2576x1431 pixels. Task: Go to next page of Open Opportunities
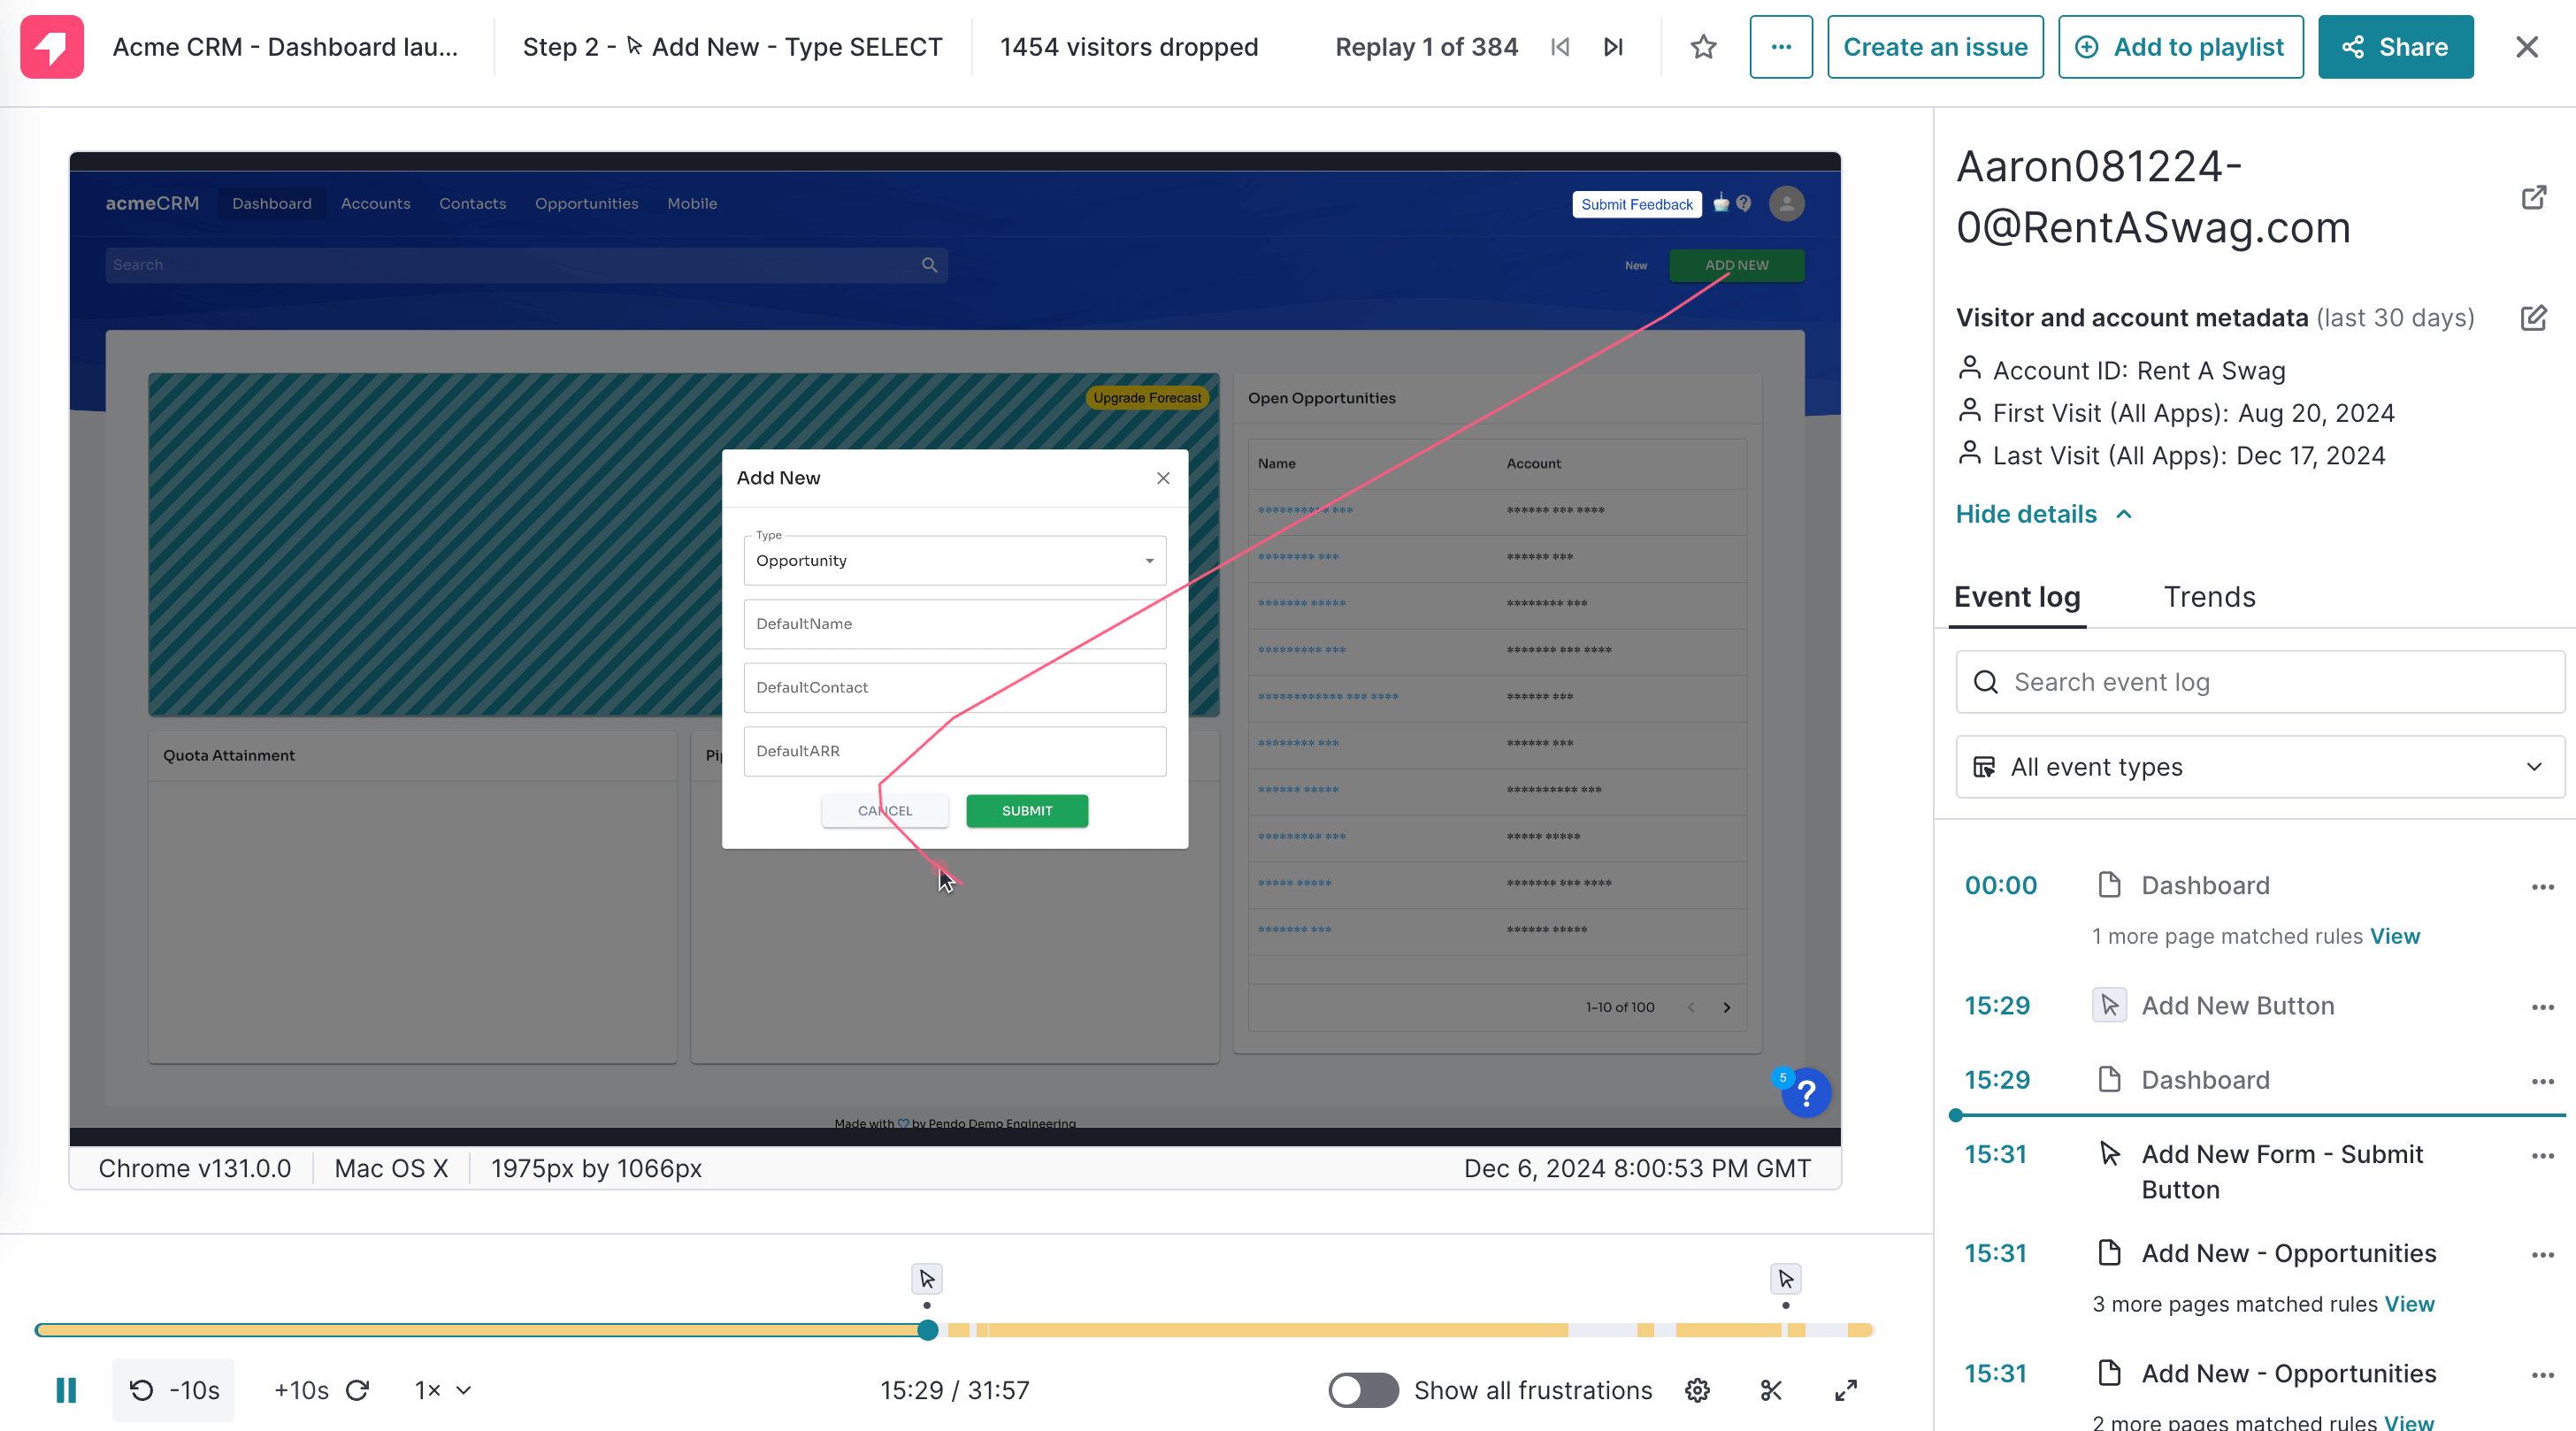pyautogui.click(x=1727, y=1007)
